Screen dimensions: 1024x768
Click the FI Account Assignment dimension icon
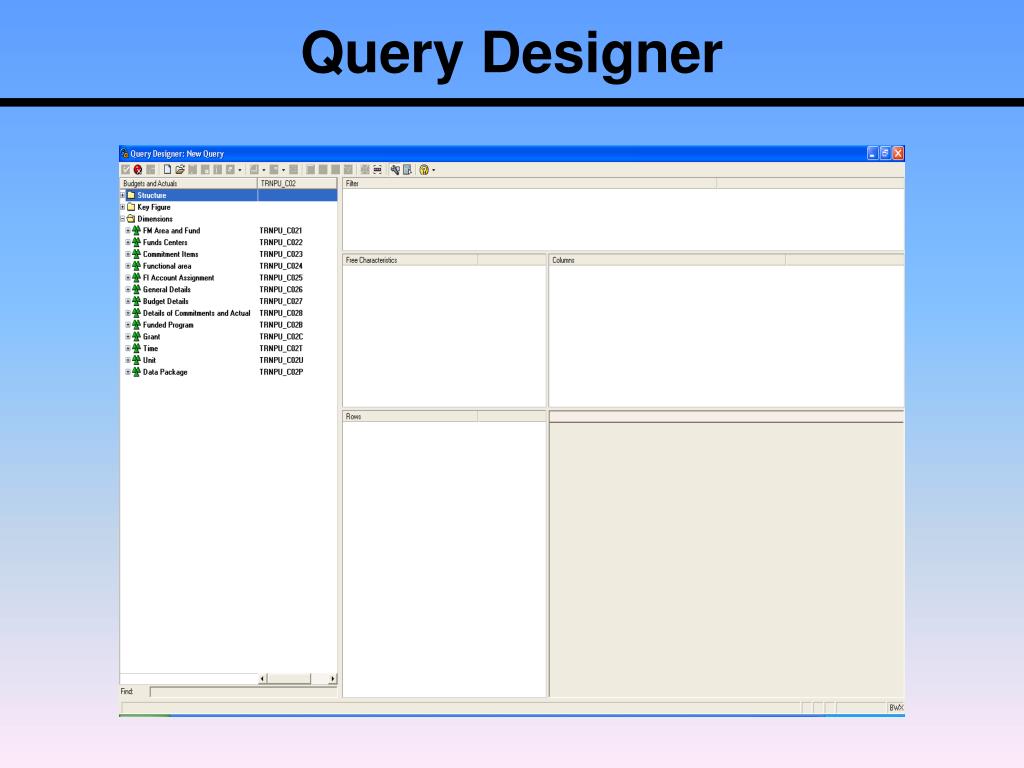tap(136, 278)
